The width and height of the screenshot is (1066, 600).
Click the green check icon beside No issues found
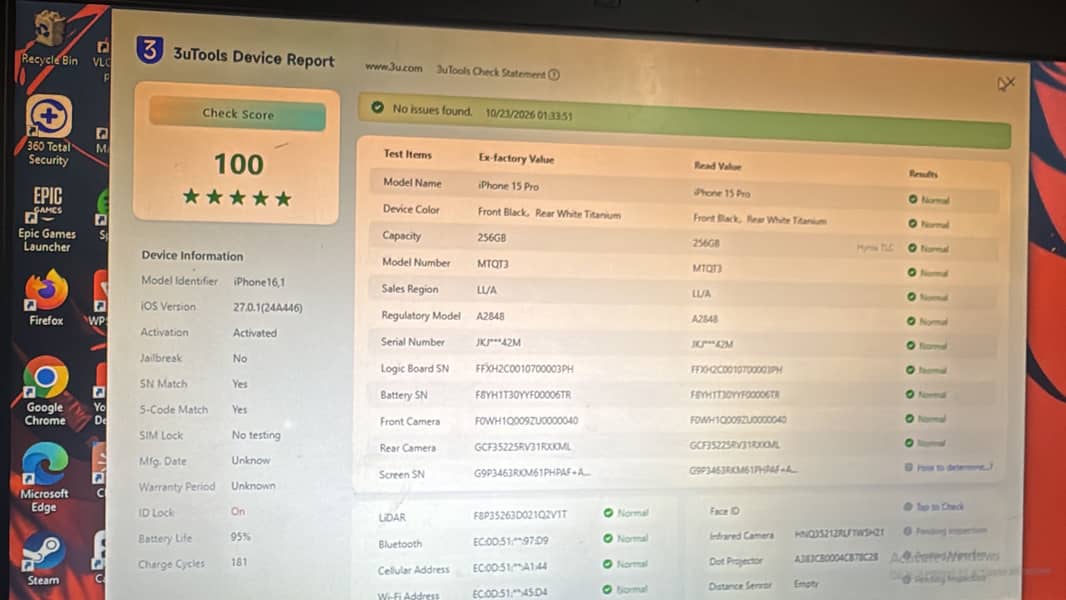pos(377,107)
